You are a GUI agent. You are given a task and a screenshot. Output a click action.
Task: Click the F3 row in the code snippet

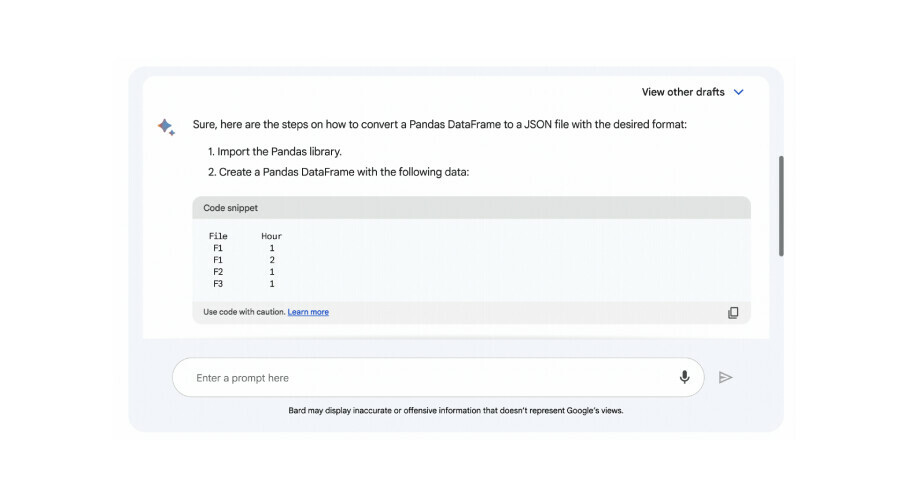tap(217, 284)
